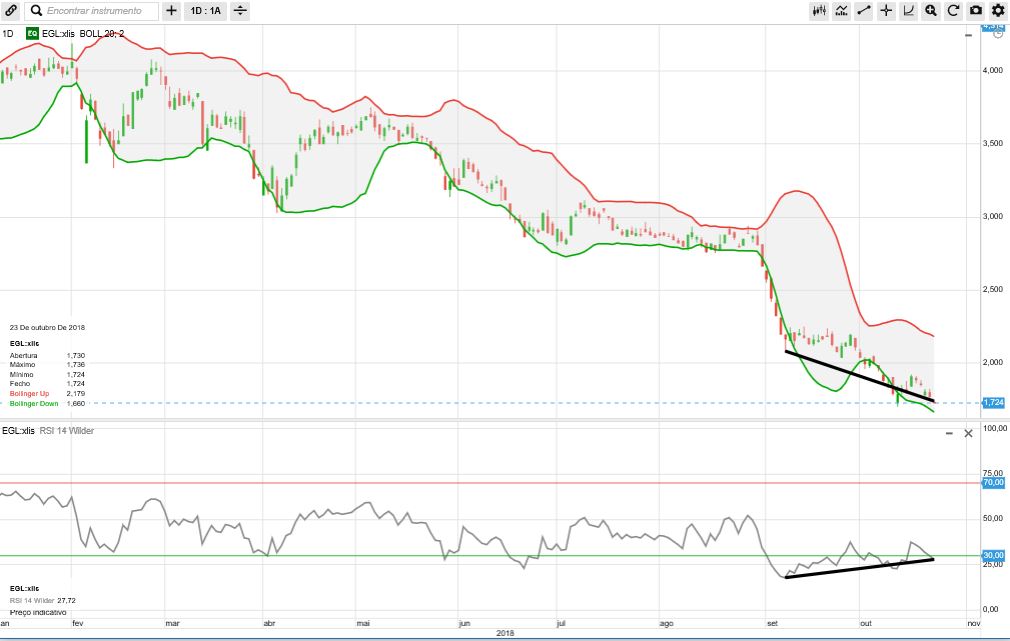
Task: Select the trend line drawing tool
Action: (864, 11)
